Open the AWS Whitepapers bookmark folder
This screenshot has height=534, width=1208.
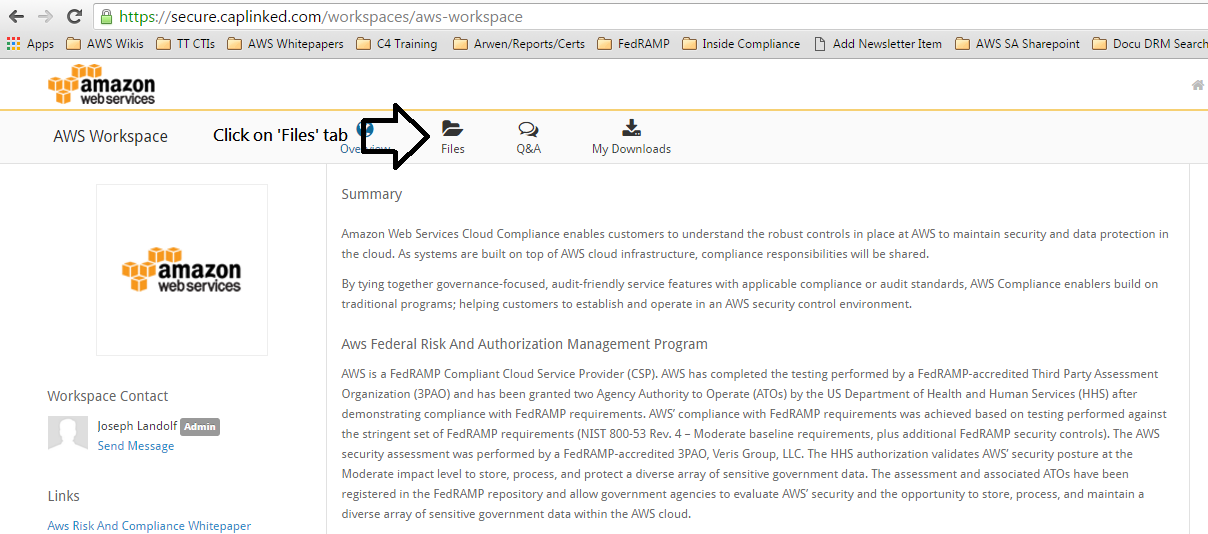[x=285, y=44]
